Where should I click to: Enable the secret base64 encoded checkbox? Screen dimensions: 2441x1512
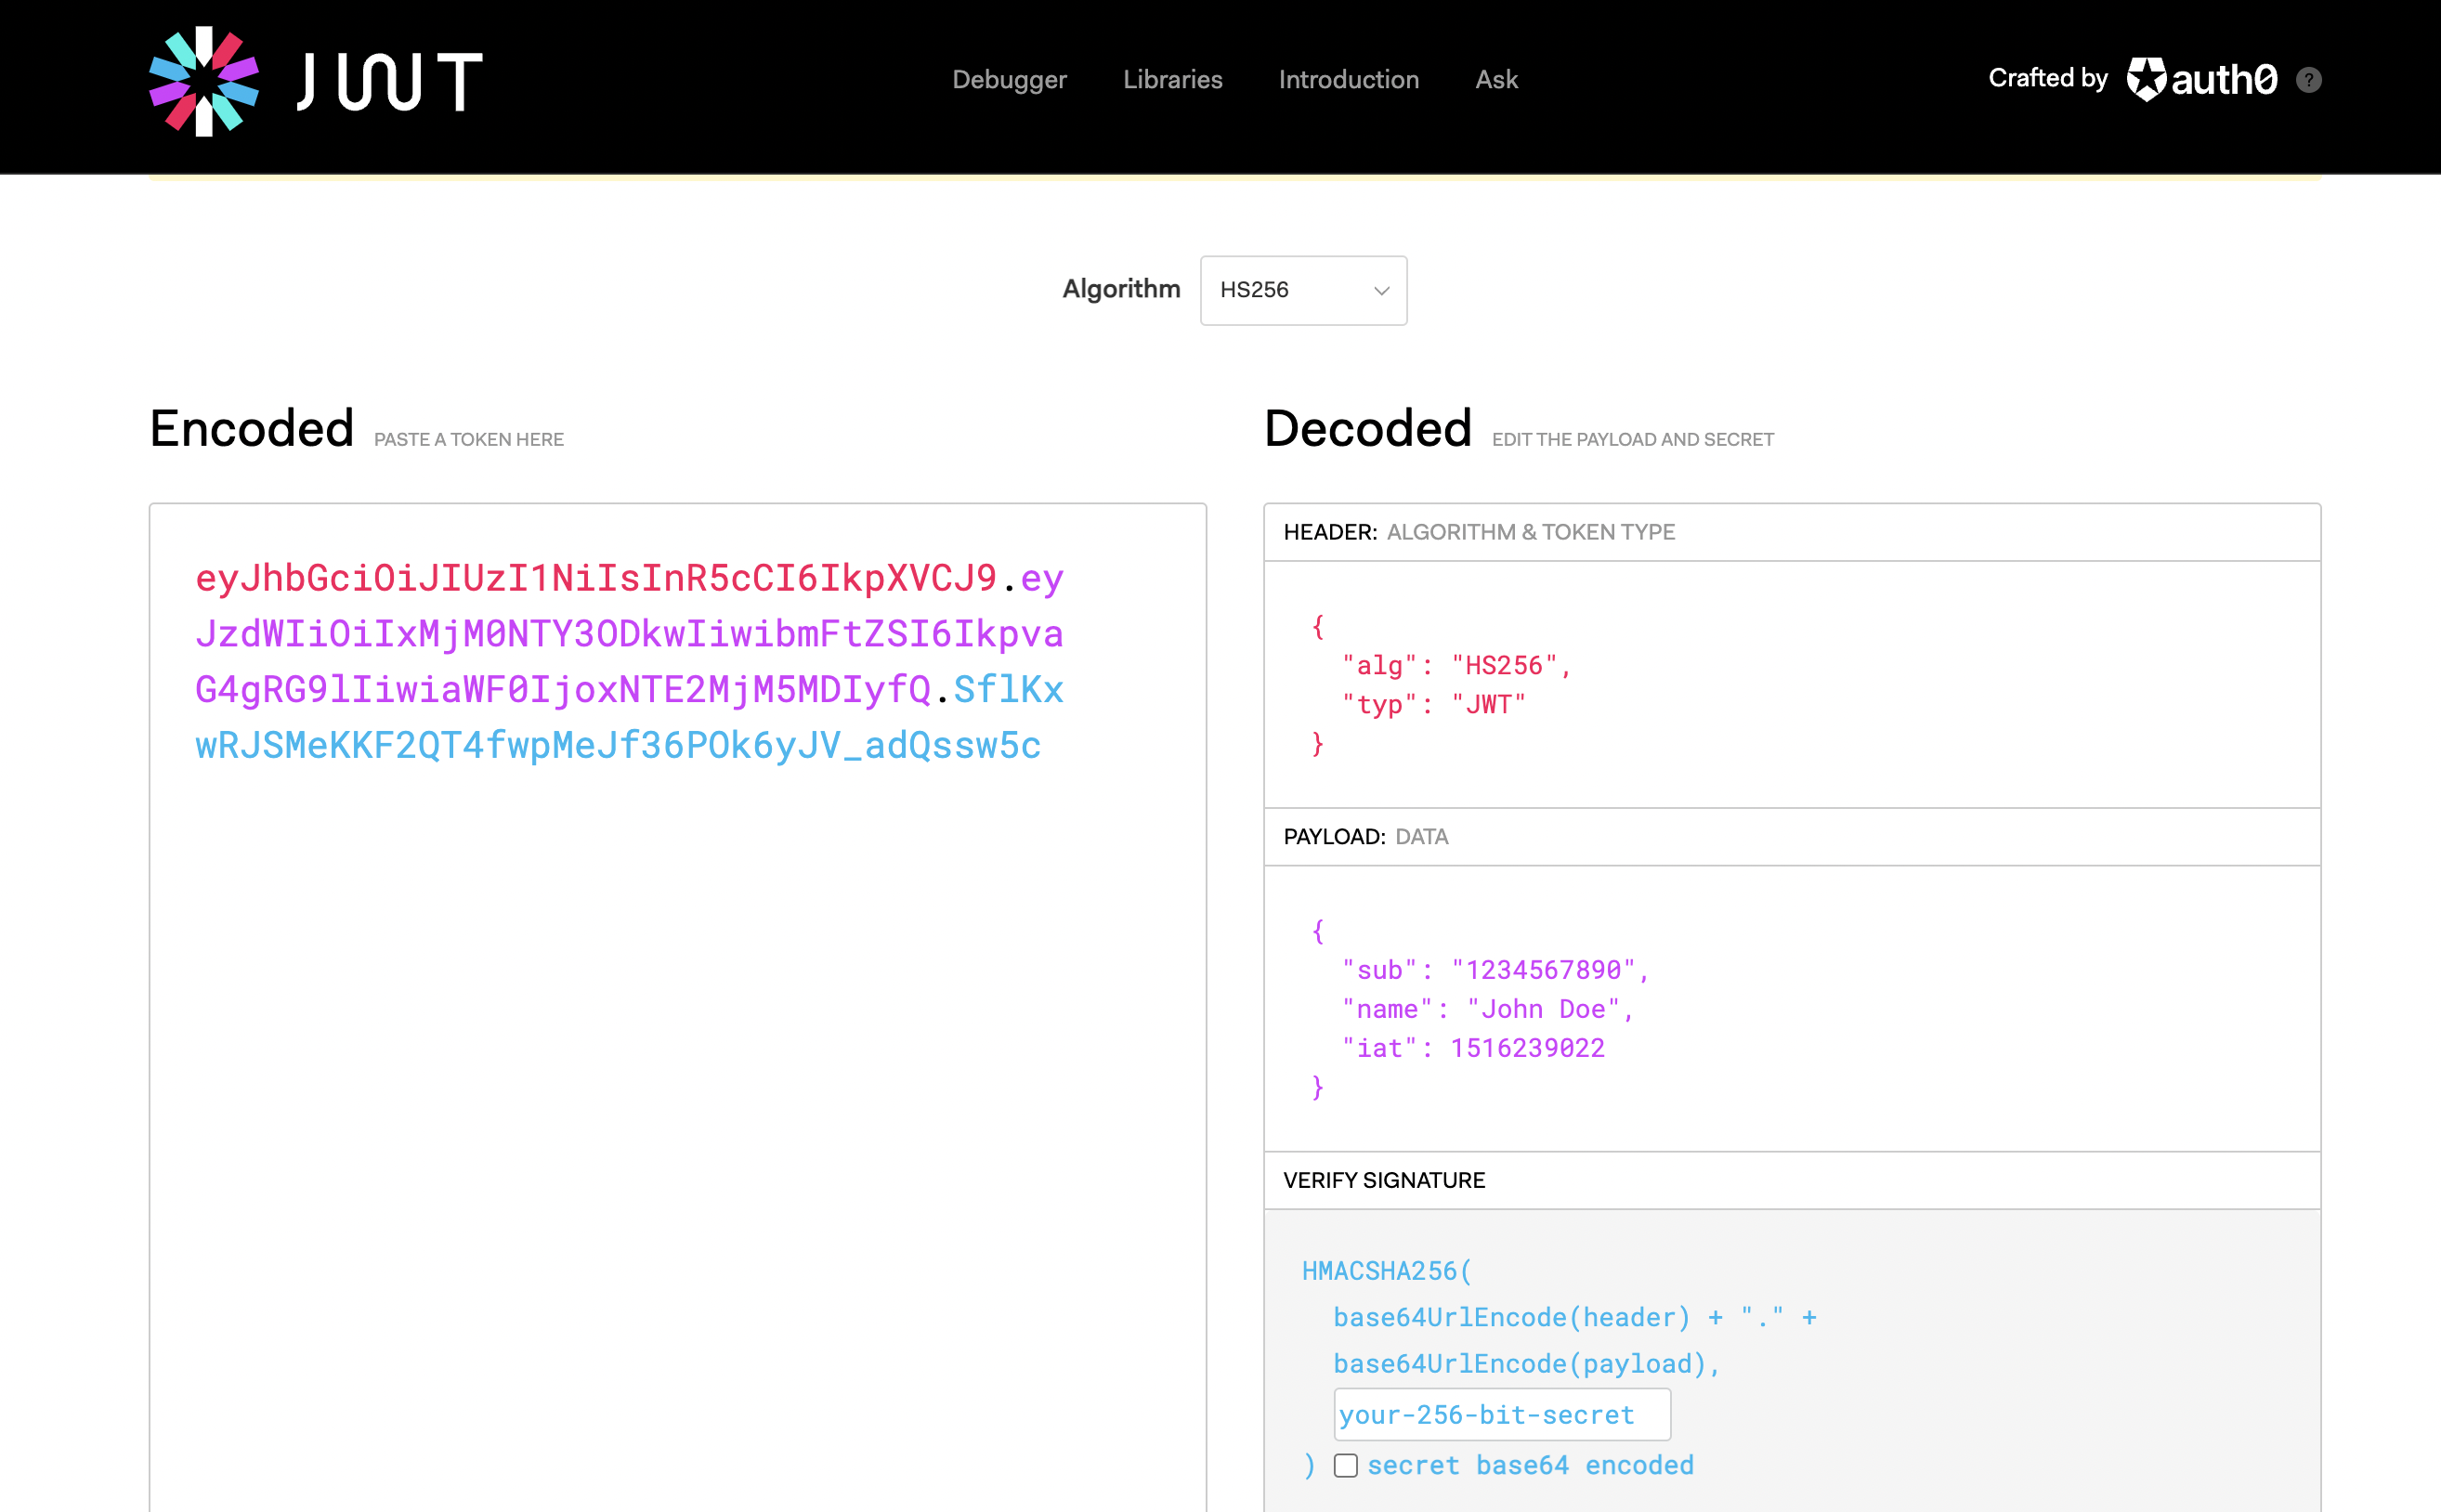pos(1345,1465)
